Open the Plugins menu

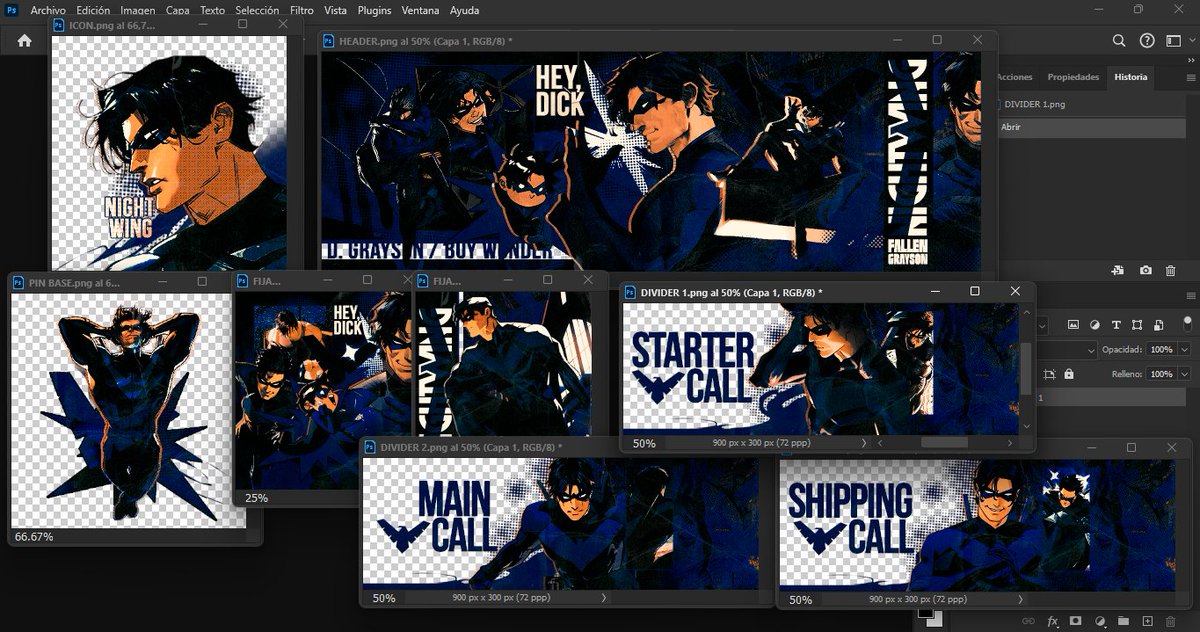pos(374,11)
